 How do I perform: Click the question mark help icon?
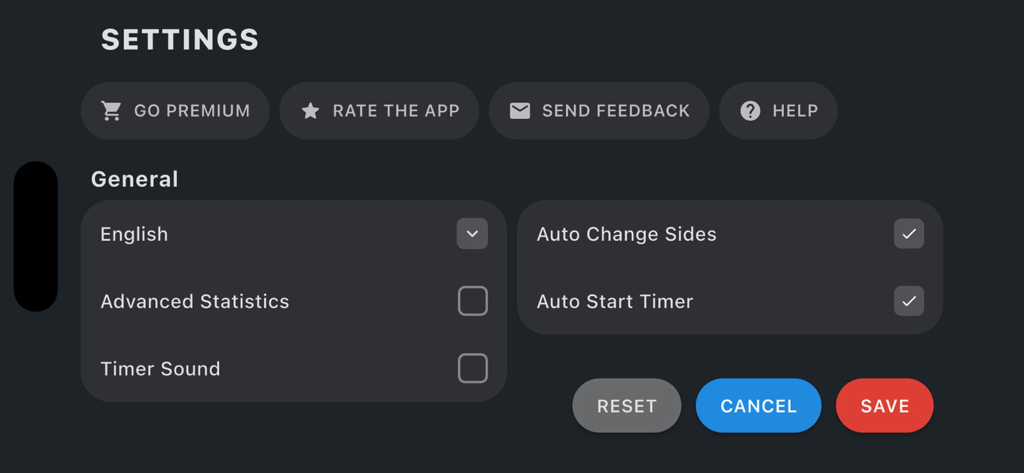click(750, 111)
